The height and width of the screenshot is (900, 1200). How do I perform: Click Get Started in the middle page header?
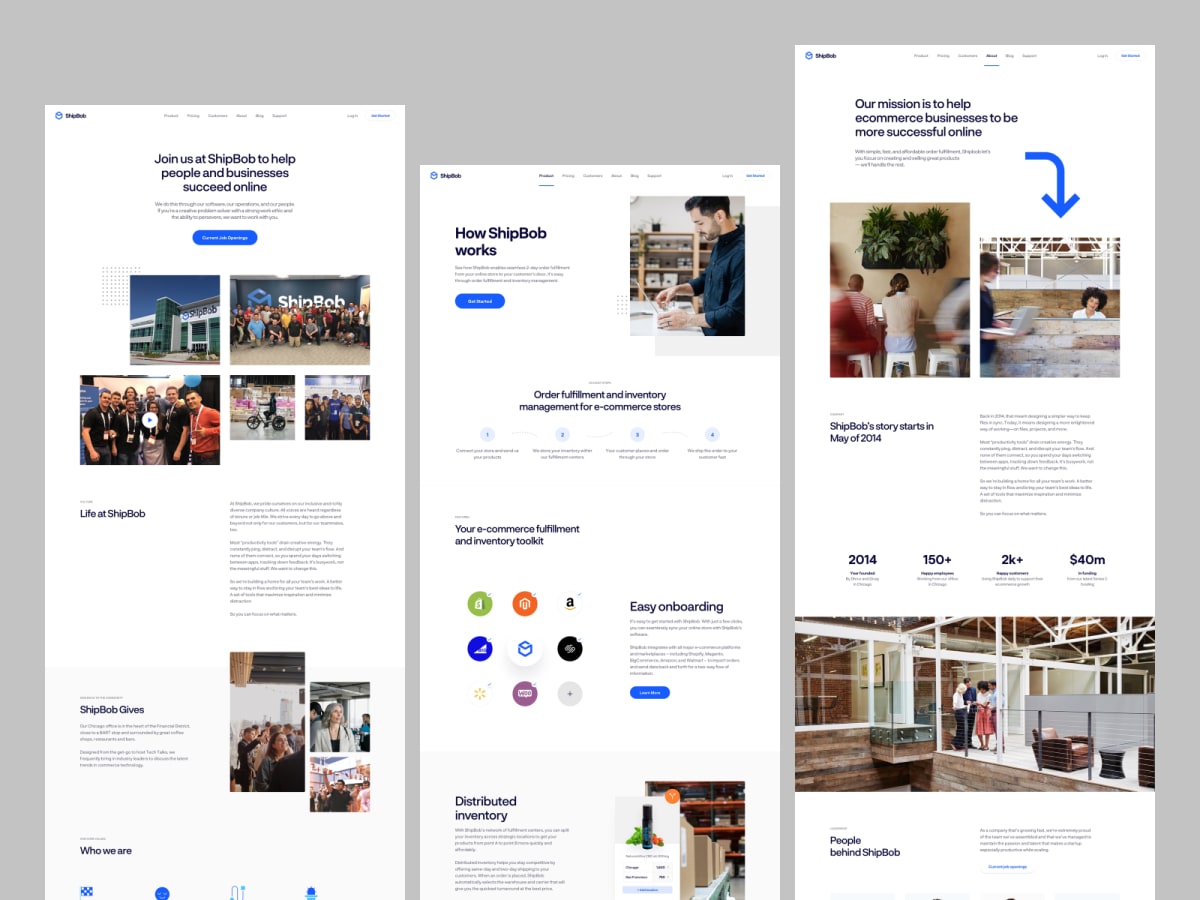tap(756, 176)
